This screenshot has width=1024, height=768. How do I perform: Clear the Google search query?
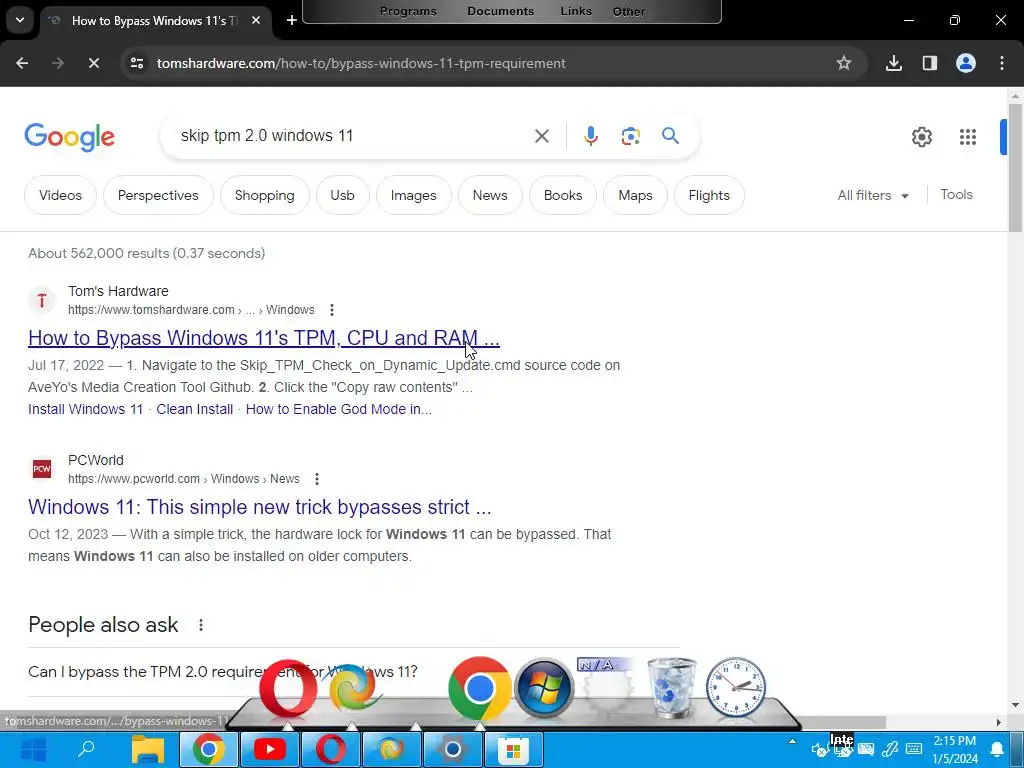point(541,136)
